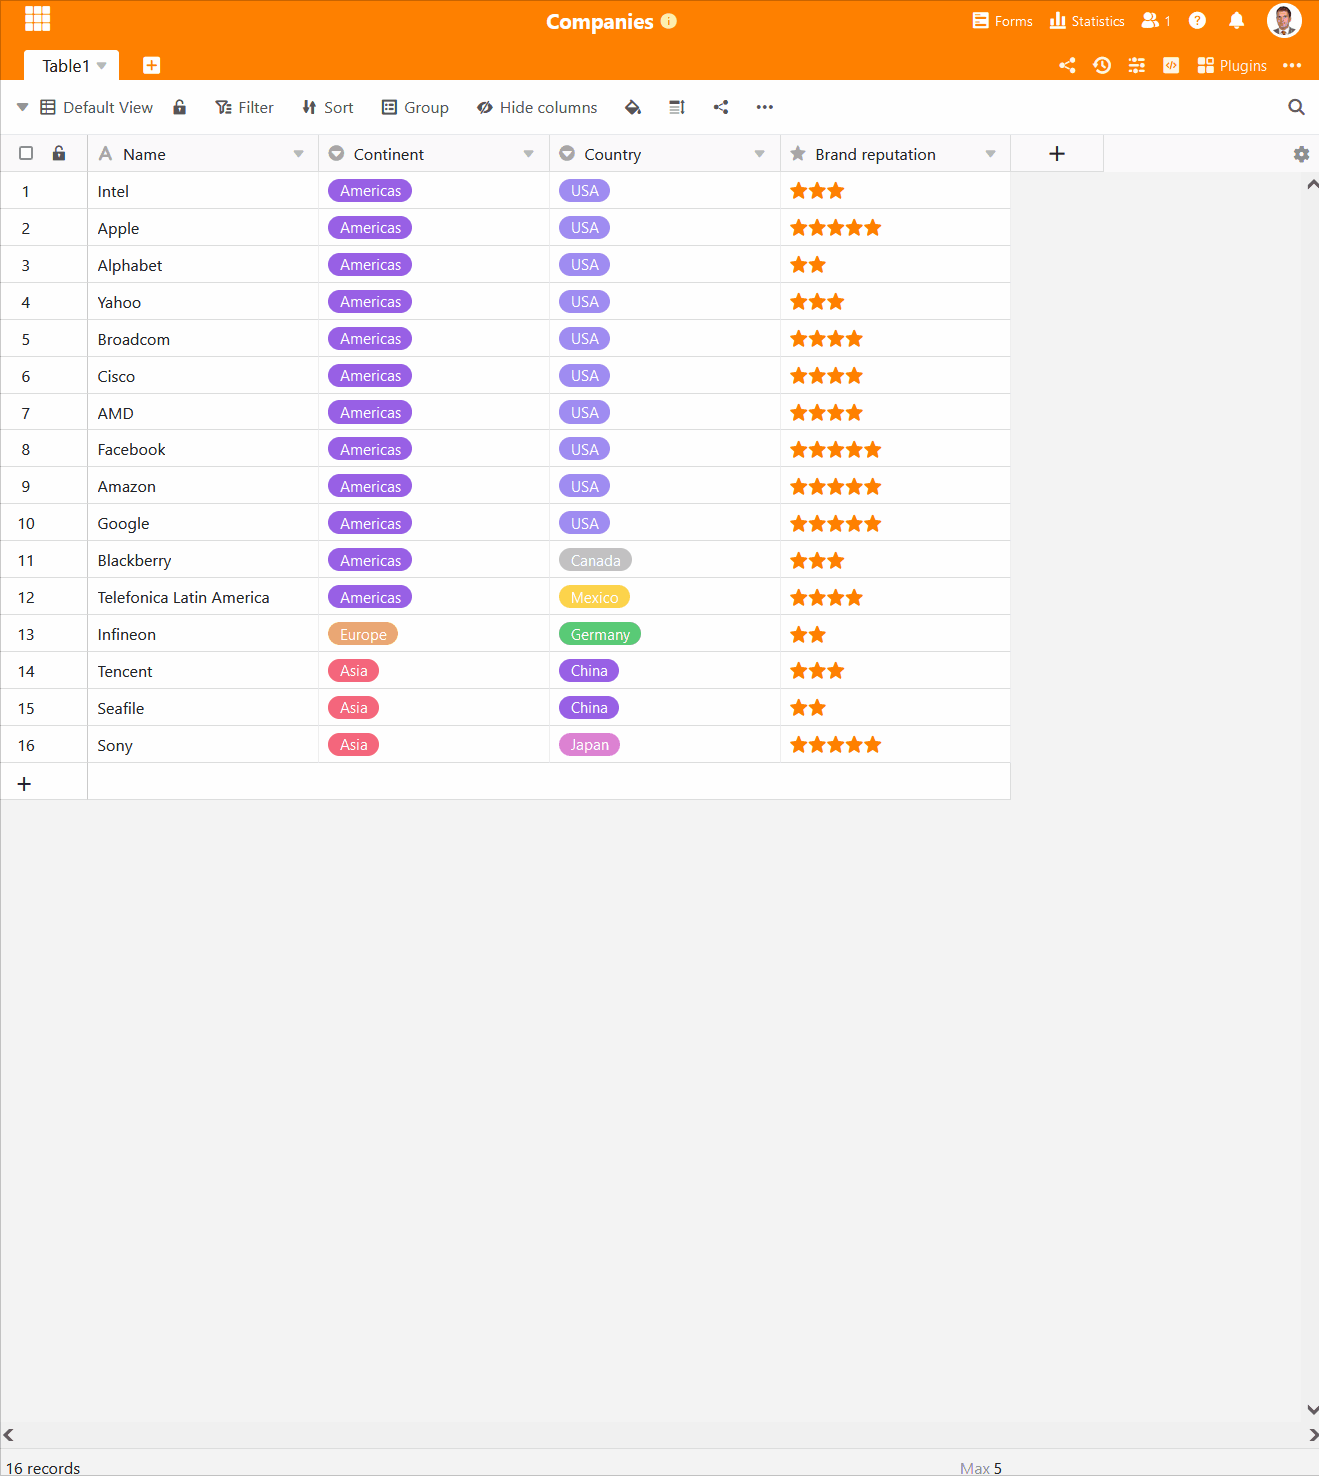
Task: Set Sony's brand reputation stars
Action: (836, 745)
